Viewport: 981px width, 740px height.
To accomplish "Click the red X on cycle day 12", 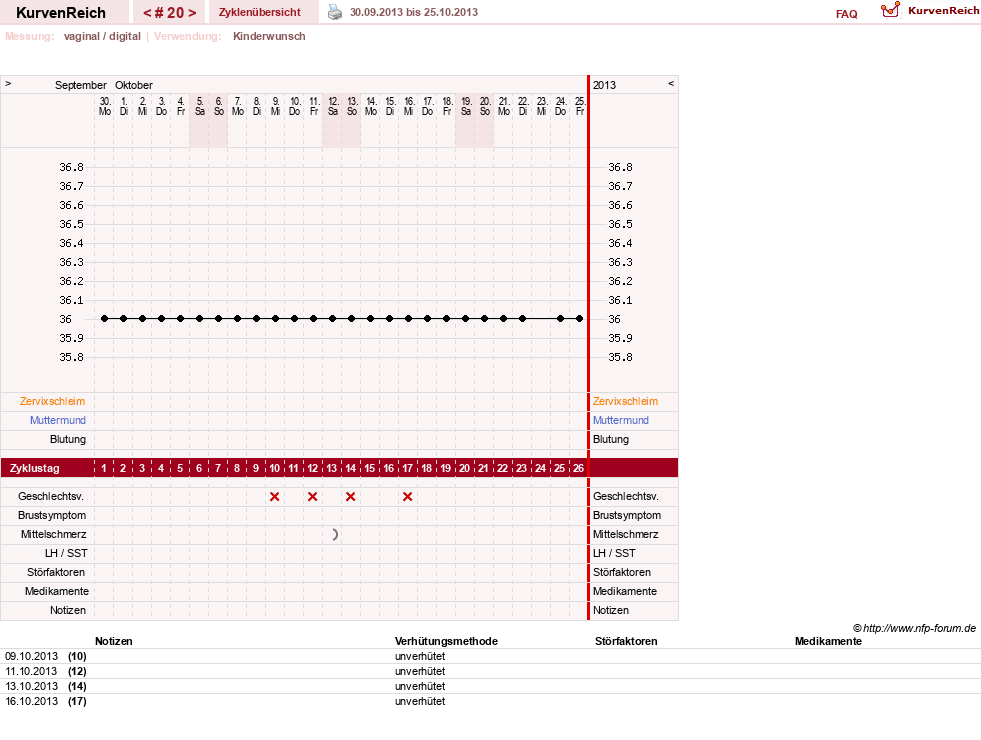I will coord(312,497).
